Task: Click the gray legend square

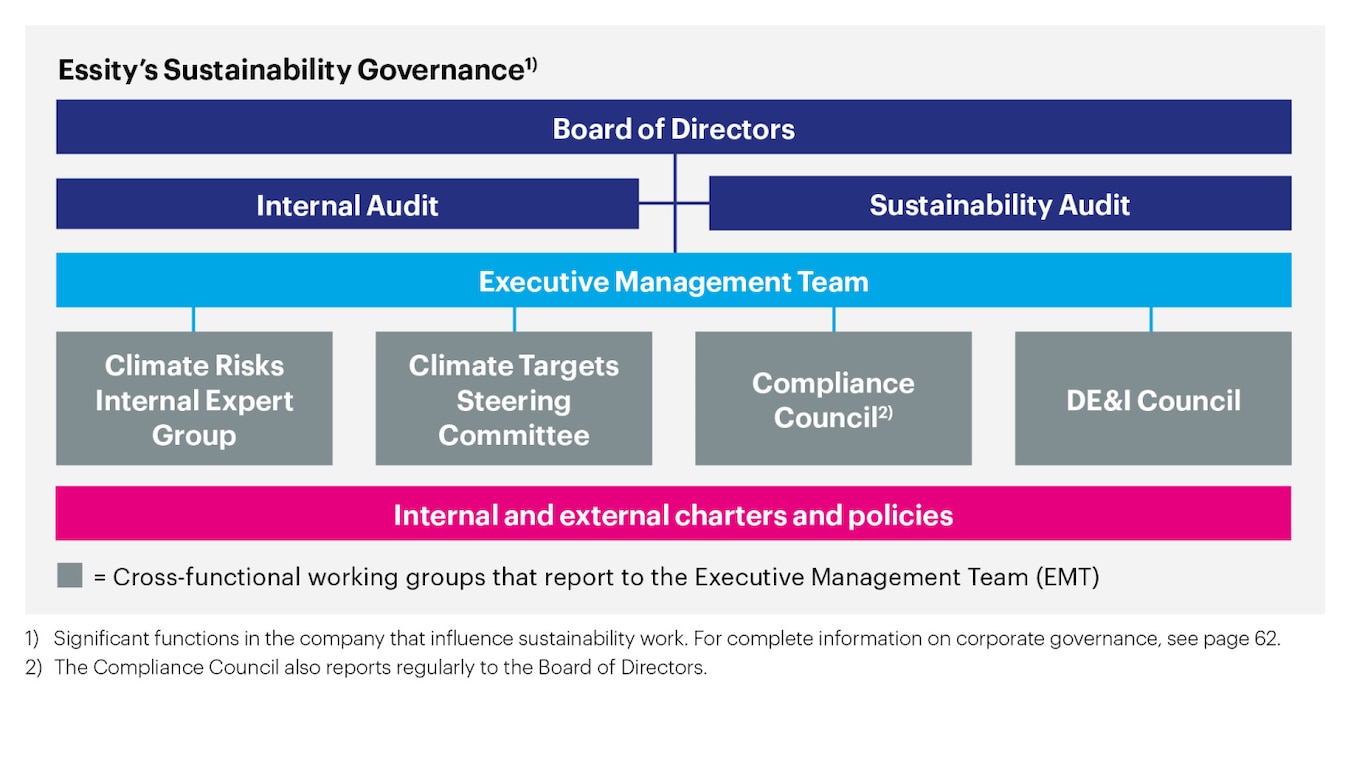Action: point(69,576)
